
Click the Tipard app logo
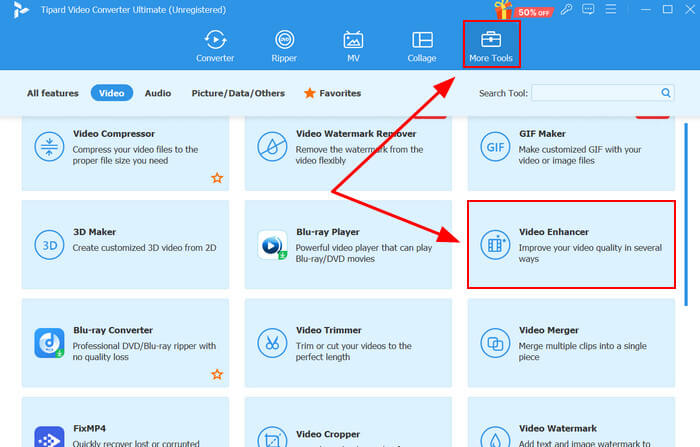21,10
